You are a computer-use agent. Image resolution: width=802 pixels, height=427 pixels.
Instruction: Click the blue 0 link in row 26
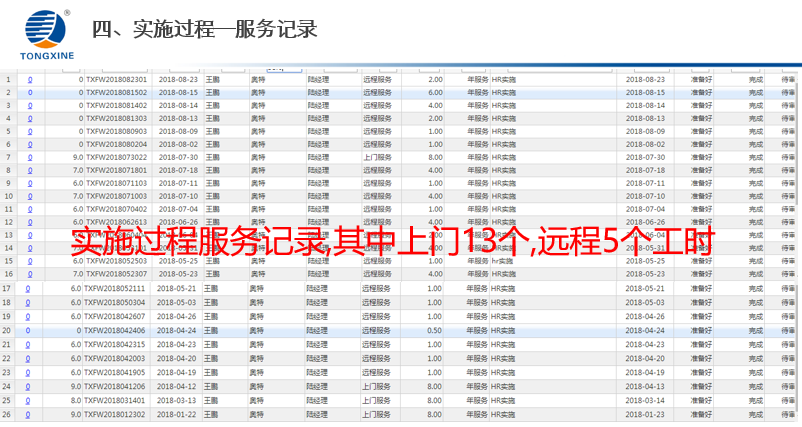(29, 413)
